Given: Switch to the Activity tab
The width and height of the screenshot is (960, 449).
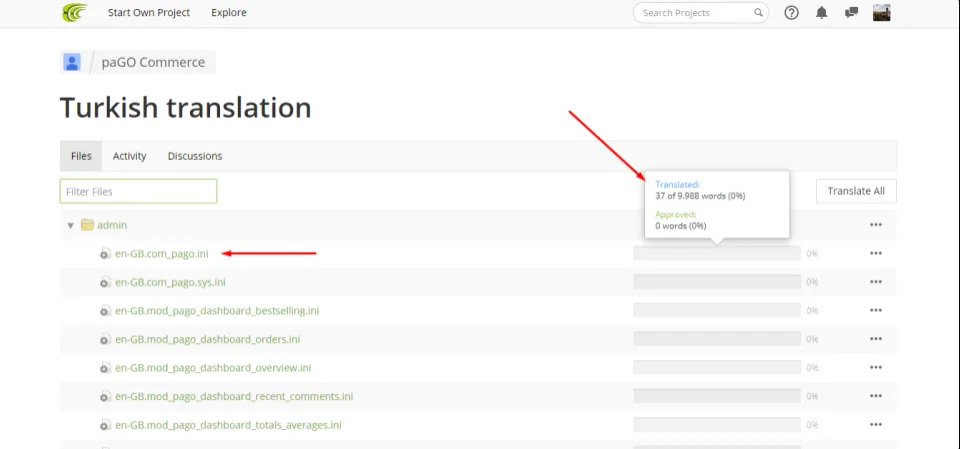Looking at the screenshot, I should click(129, 156).
